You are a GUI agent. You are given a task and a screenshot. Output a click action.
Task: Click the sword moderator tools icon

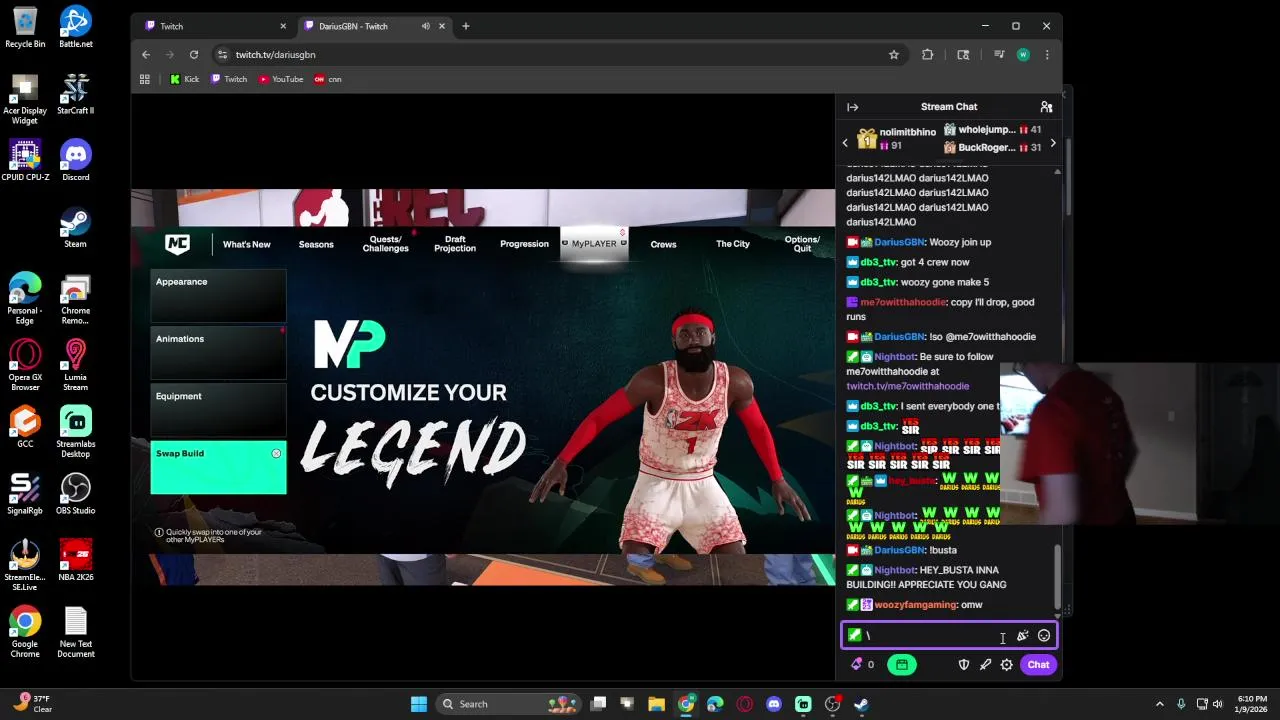click(x=985, y=665)
